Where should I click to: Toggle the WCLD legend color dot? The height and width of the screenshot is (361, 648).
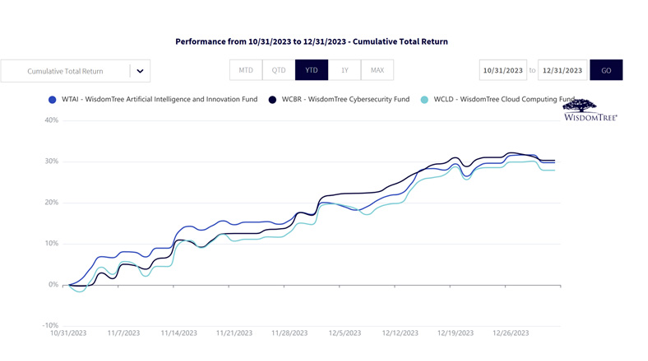(x=424, y=100)
